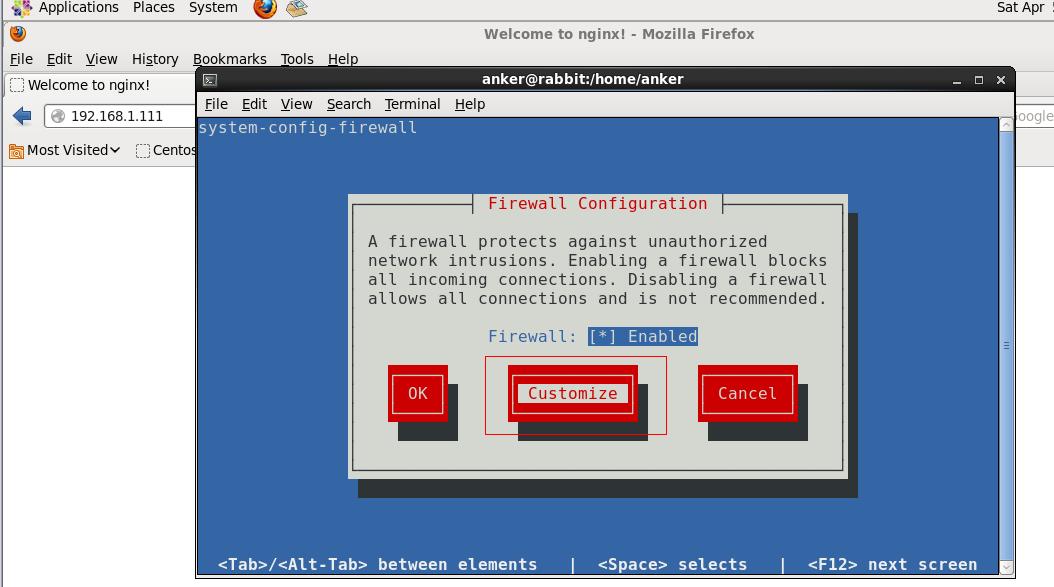Go back with the Firefox back arrow
Viewport: 1054px width, 587px height.
pos(22,116)
